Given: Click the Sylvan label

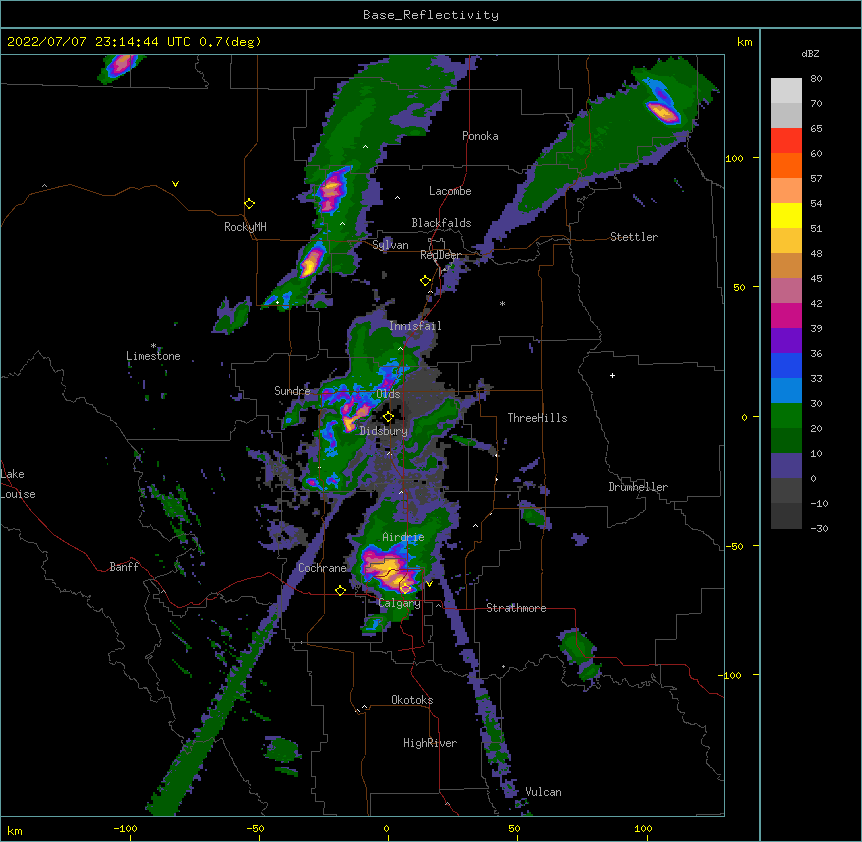Looking at the screenshot, I should click(390, 245).
